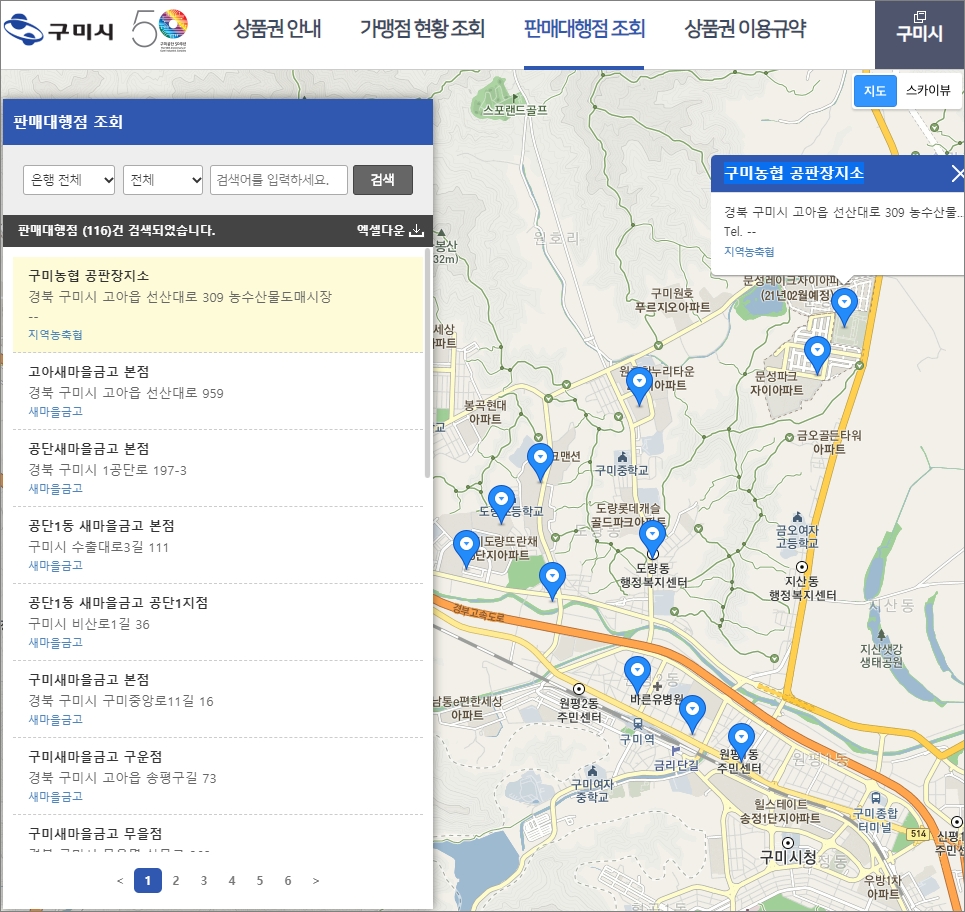This screenshot has height=912, width=965.
Task: Go to page 3 of results
Action: [x=204, y=881]
